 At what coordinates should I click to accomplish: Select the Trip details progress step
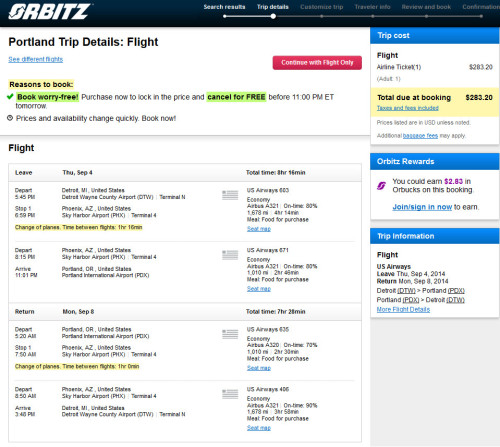[273, 7]
